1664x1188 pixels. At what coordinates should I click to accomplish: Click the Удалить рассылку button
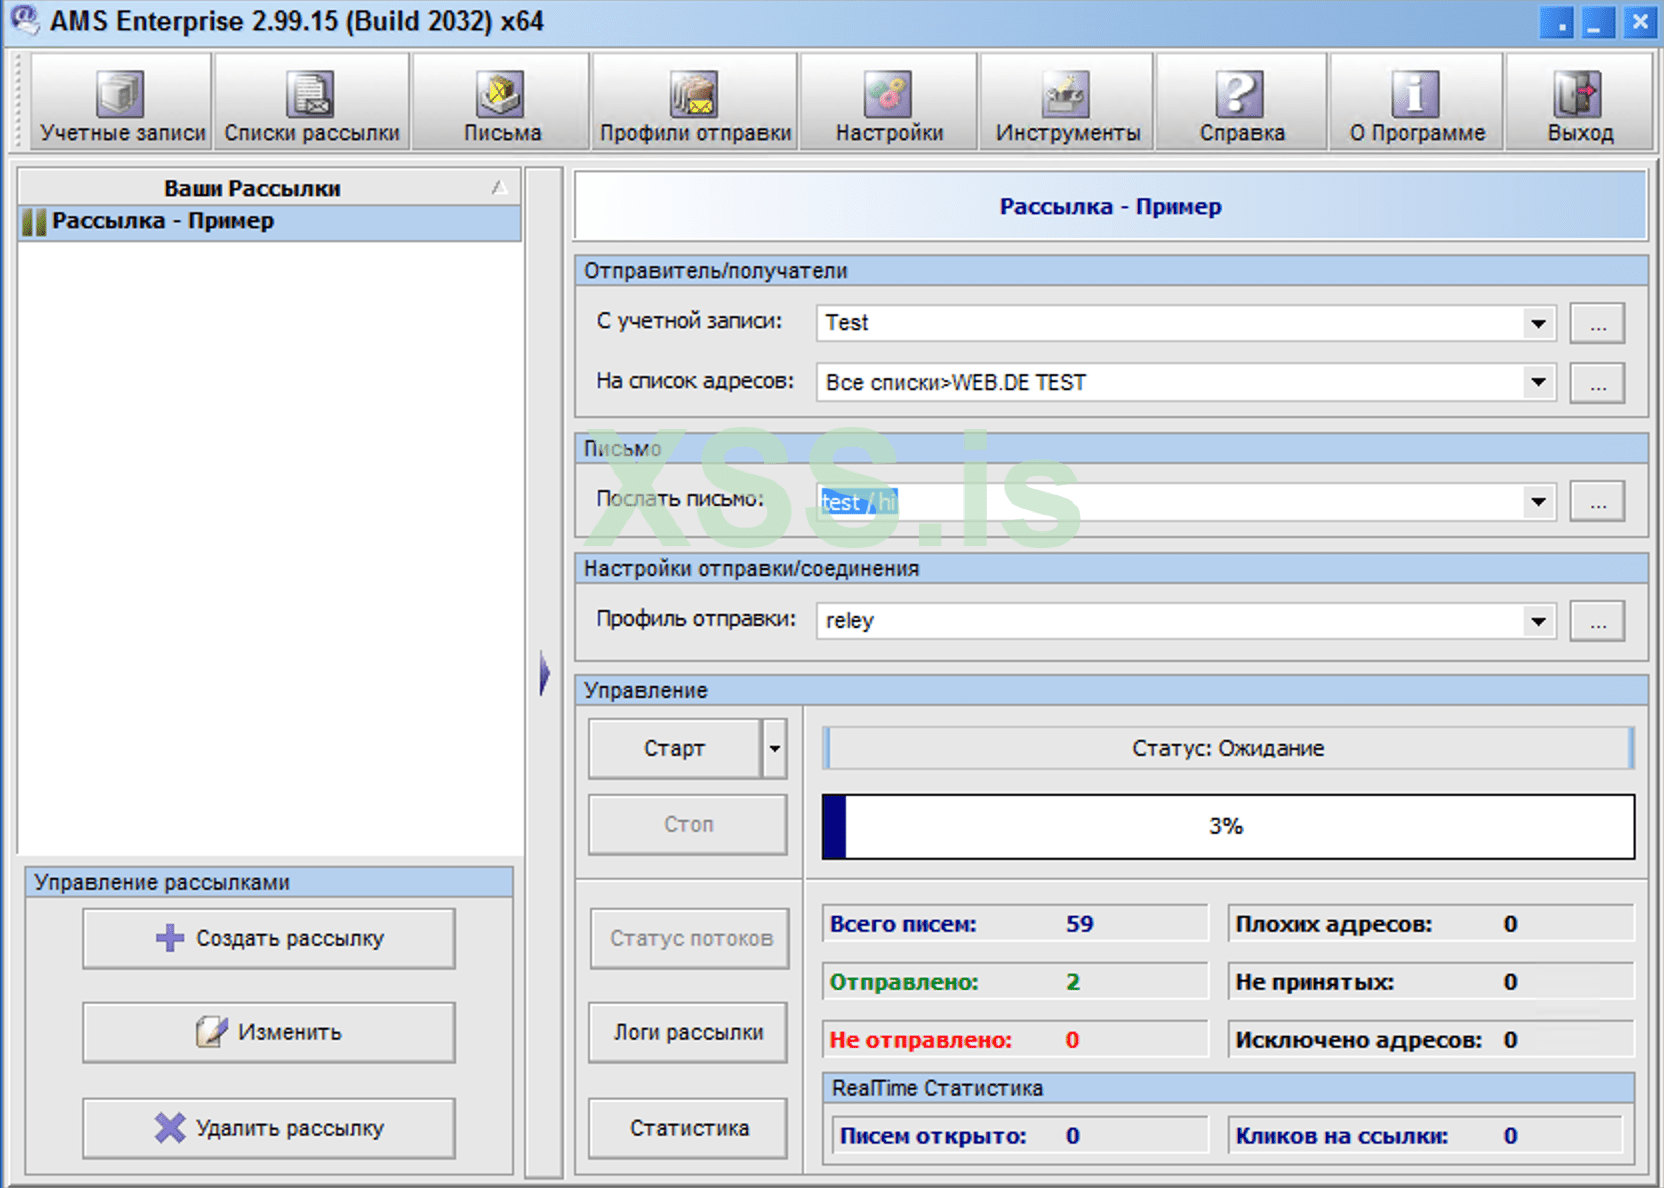click(x=269, y=1128)
